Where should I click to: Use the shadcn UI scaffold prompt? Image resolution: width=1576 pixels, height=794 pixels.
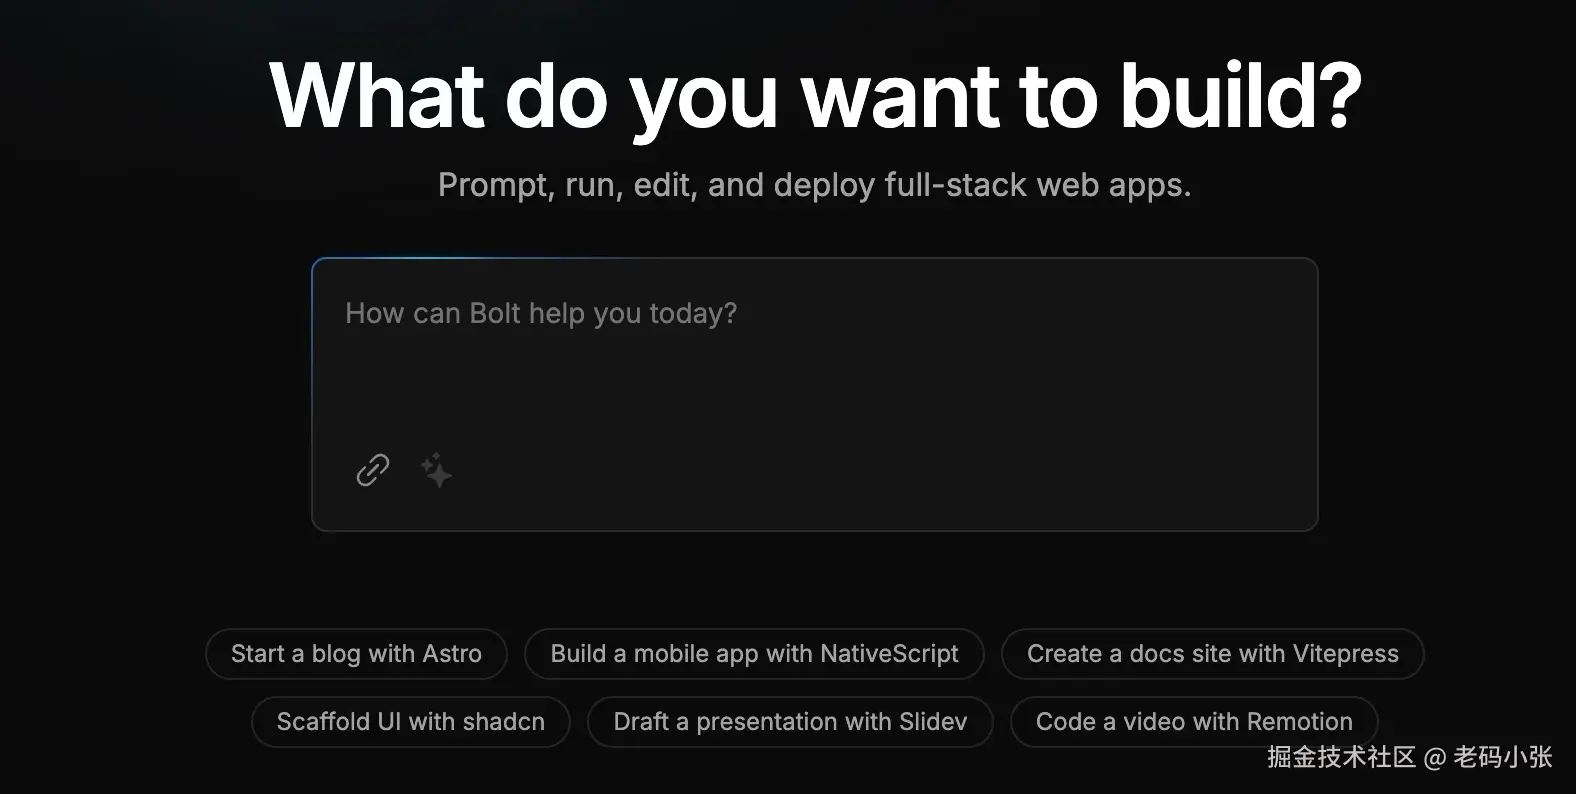coord(410,722)
